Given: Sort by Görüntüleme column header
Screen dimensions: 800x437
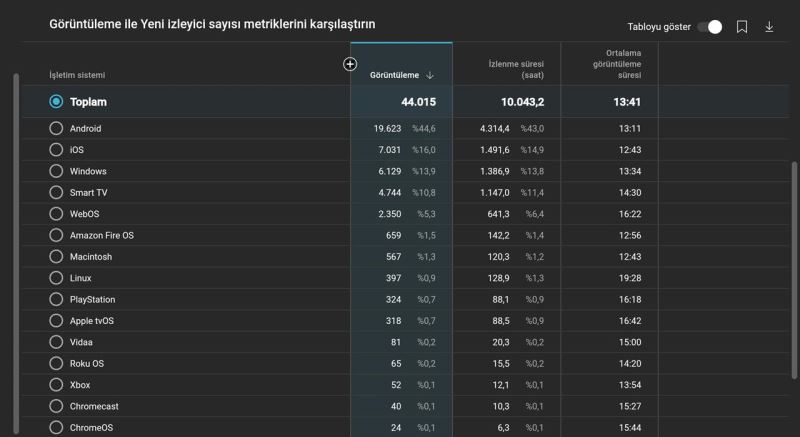Looking at the screenshot, I should 396,75.
